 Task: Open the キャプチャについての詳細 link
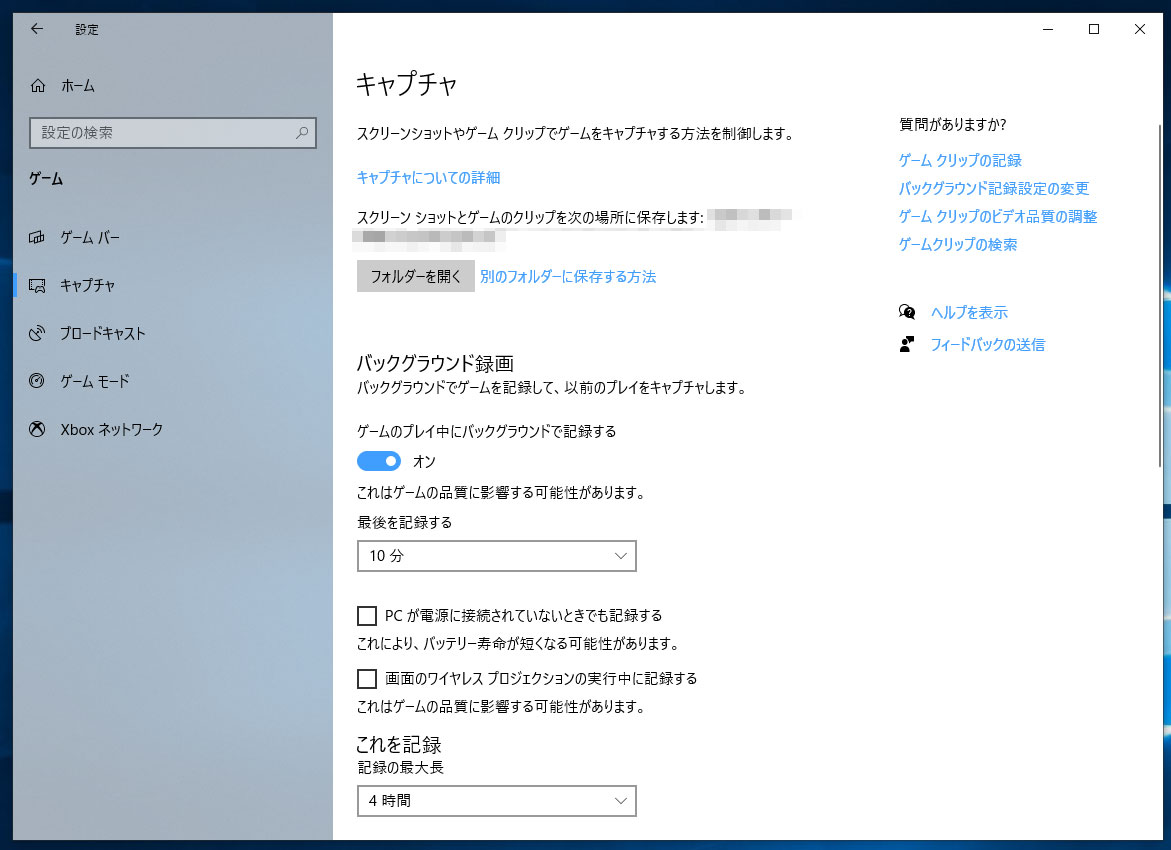click(428, 177)
